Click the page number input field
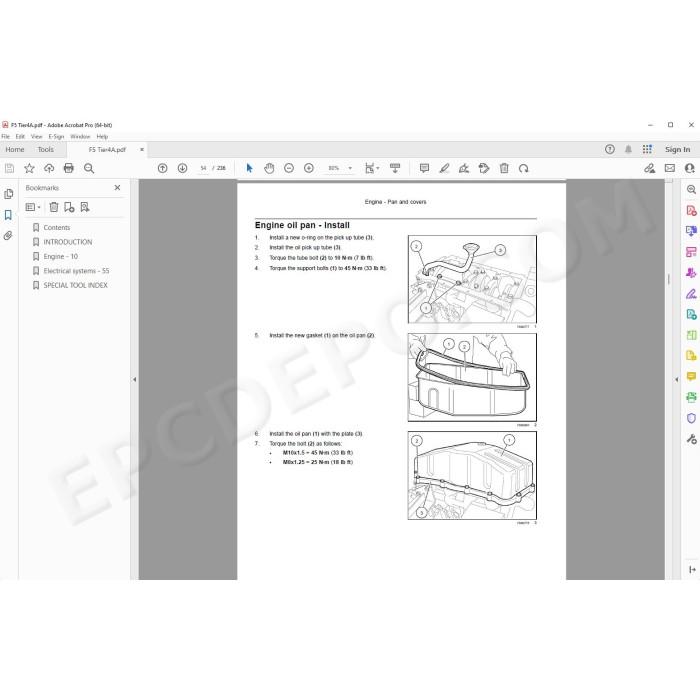Viewport: 700px width, 700px height. pos(204,168)
